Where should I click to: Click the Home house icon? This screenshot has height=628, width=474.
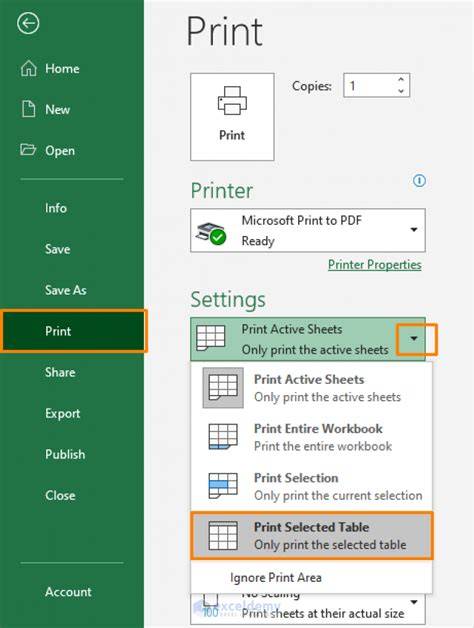(x=28, y=68)
